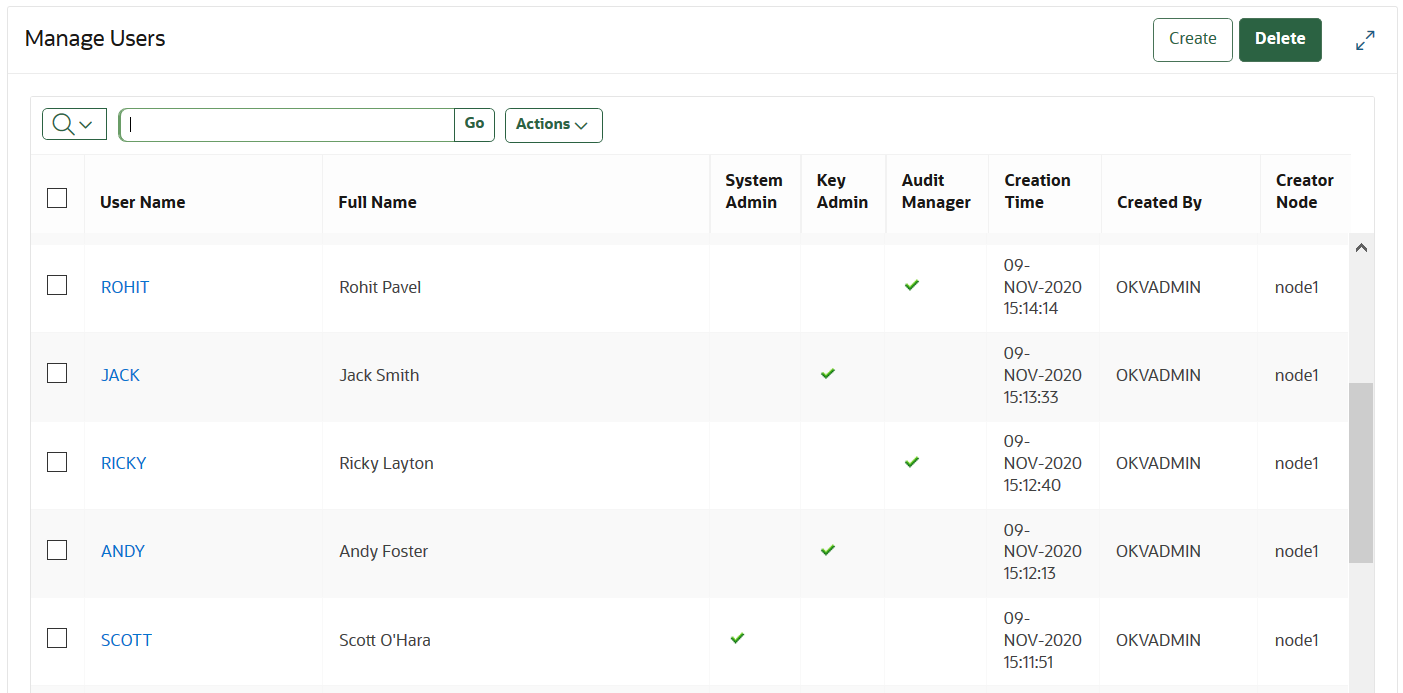Image resolution: width=1403 pixels, height=693 pixels.
Task: Click the expand/maximize region icon
Action: (x=1365, y=40)
